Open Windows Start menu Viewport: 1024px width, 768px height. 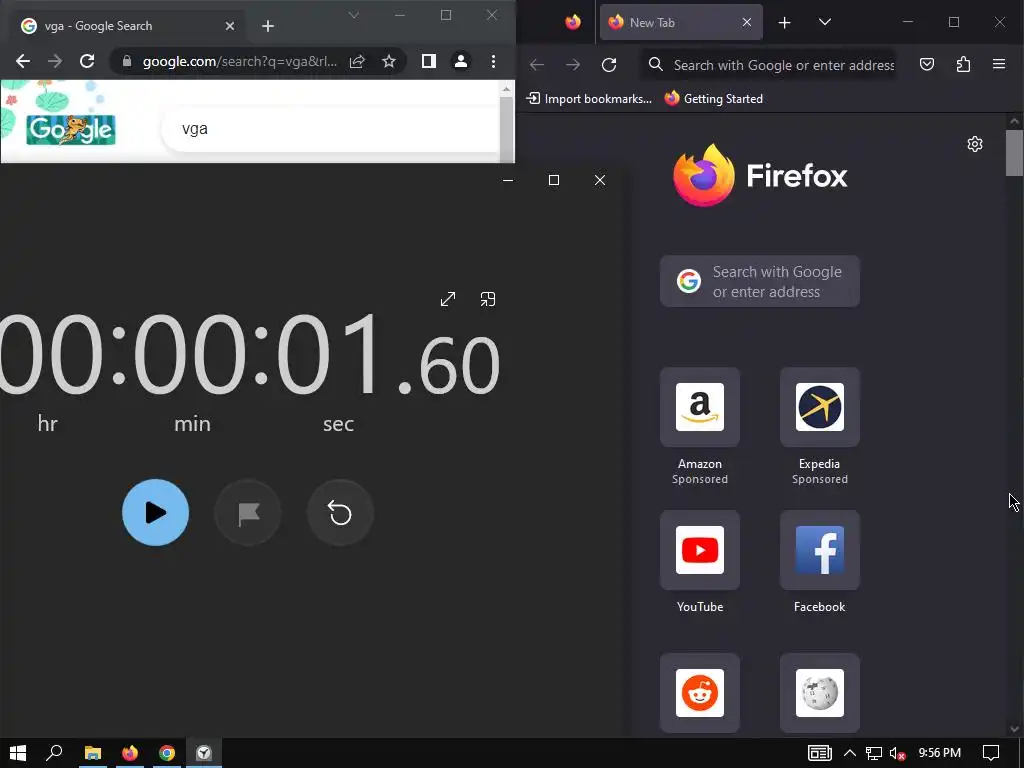[x=18, y=753]
